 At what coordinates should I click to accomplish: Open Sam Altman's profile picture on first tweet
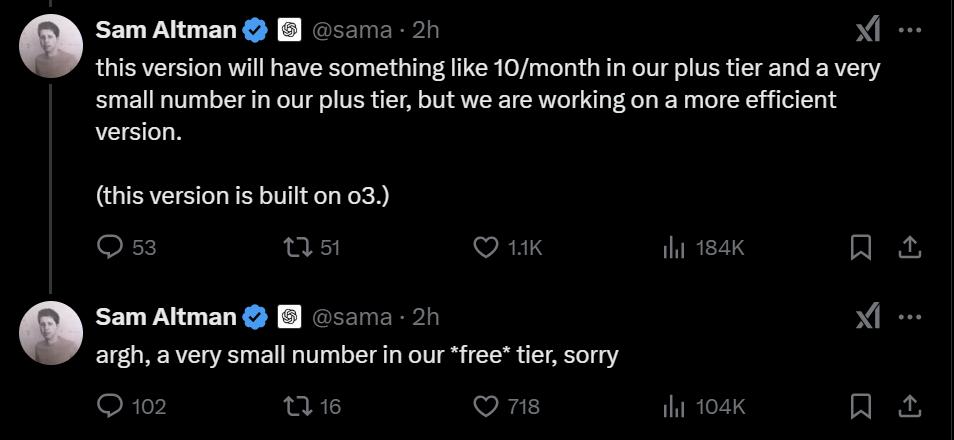pyautogui.click(x=51, y=47)
